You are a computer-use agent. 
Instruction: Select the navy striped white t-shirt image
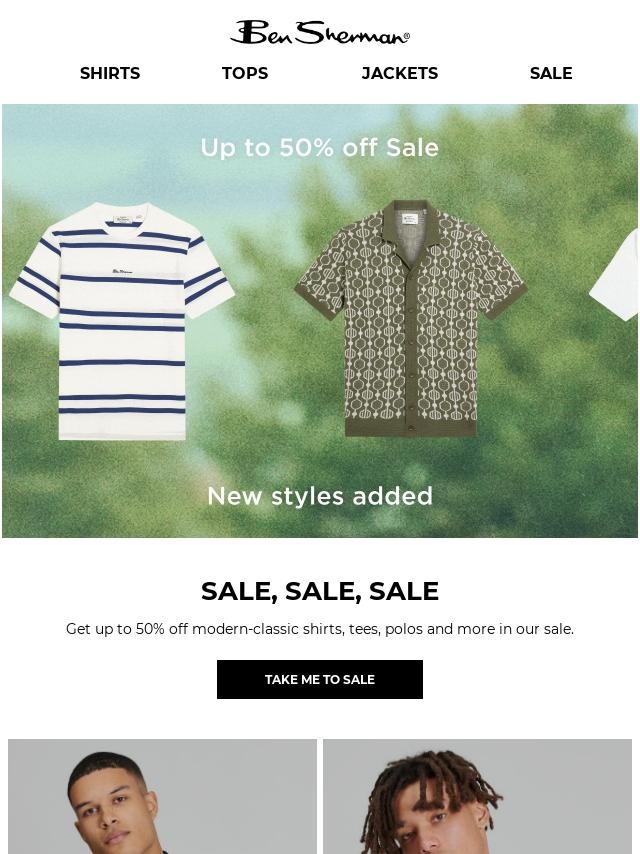click(x=122, y=321)
